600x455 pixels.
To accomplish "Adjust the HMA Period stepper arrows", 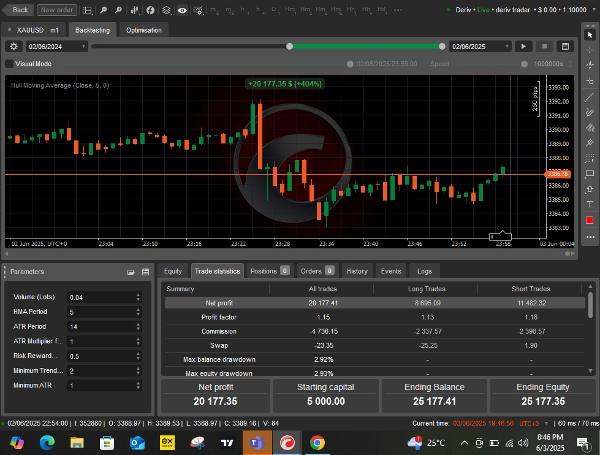I will coord(138,312).
